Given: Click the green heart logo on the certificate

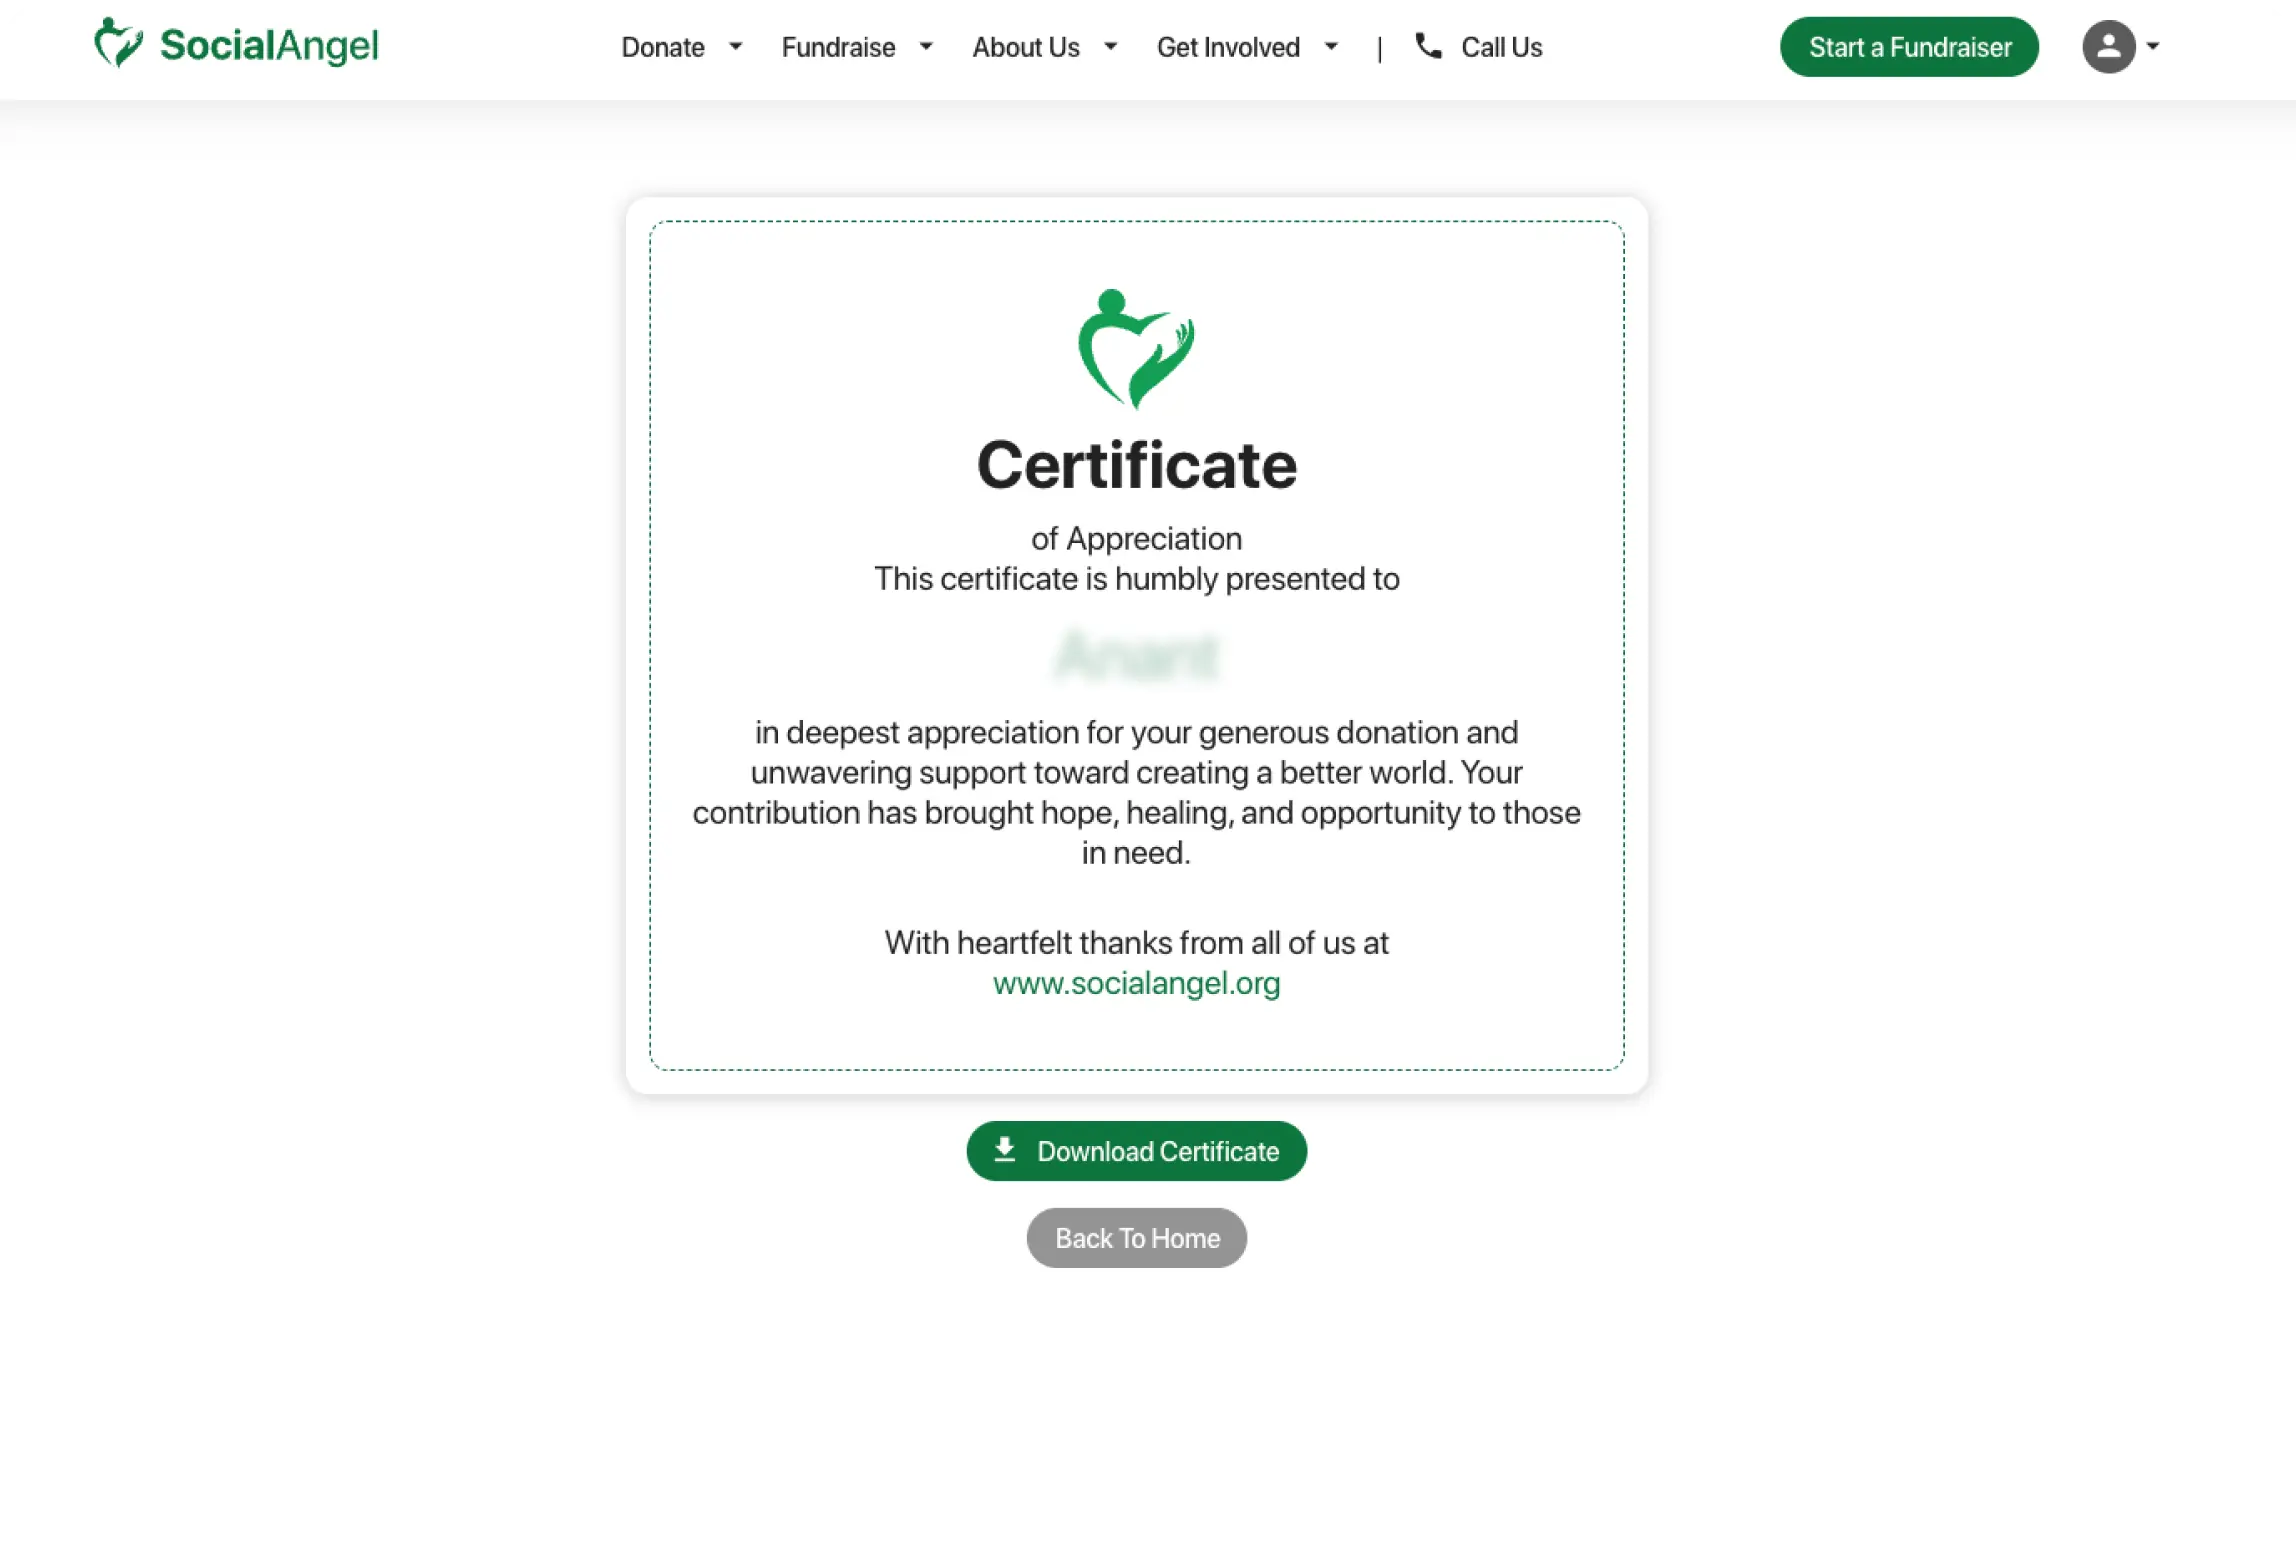Looking at the screenshot, I should (1136, 349).
